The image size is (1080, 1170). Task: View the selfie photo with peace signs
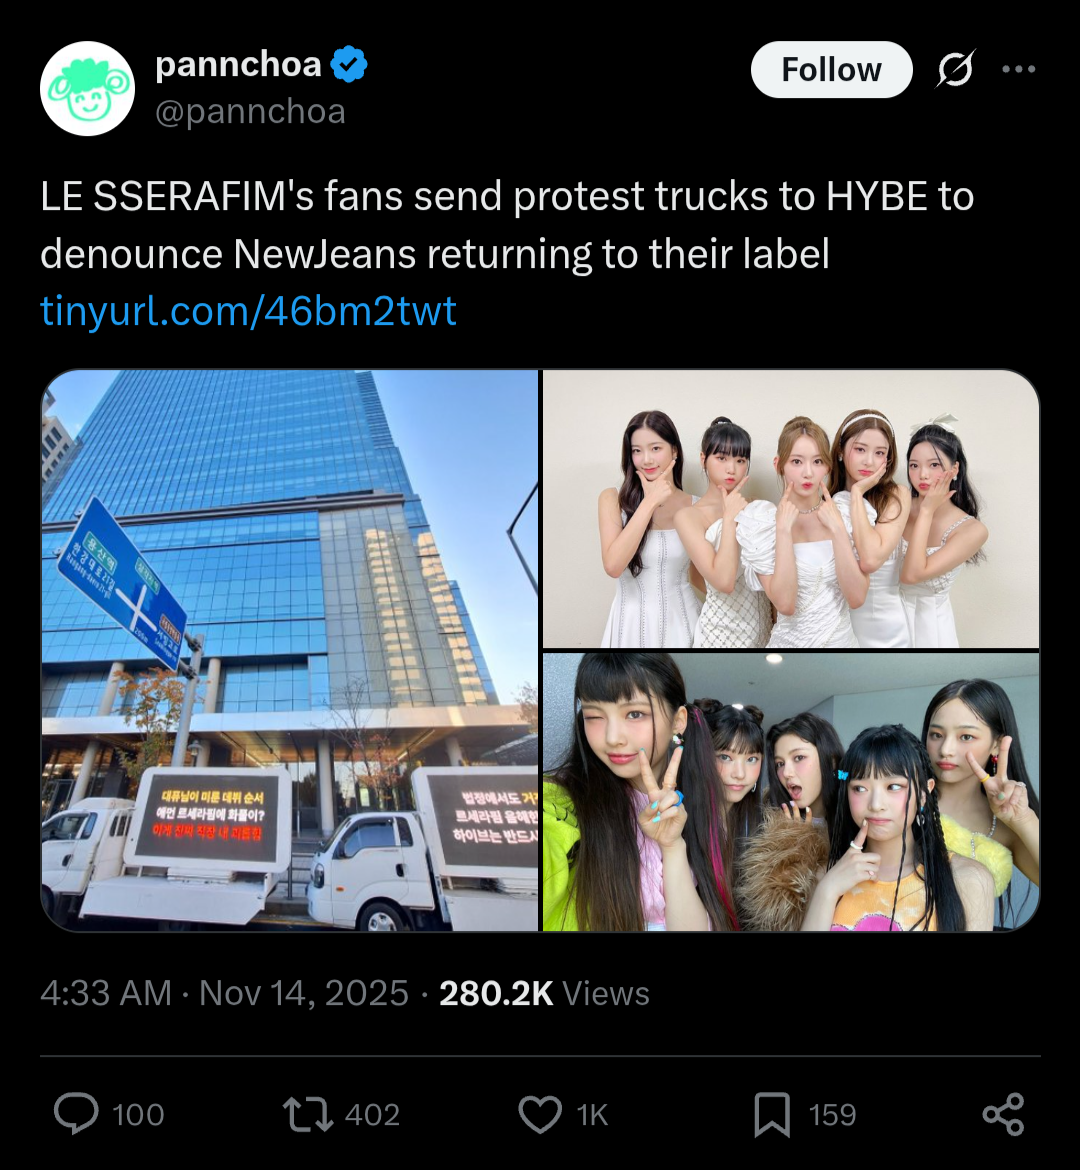tap(791, 792)
